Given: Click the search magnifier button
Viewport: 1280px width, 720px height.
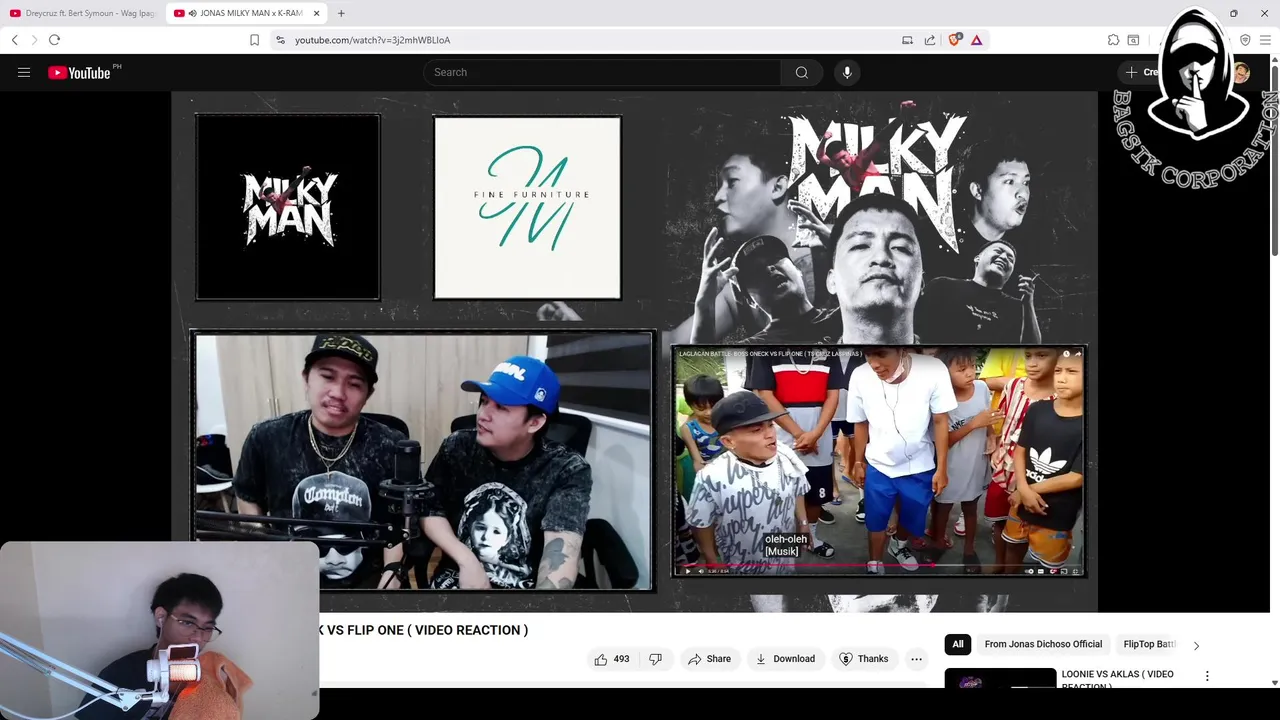Looking at the screenshot, I should pos(801,72).
